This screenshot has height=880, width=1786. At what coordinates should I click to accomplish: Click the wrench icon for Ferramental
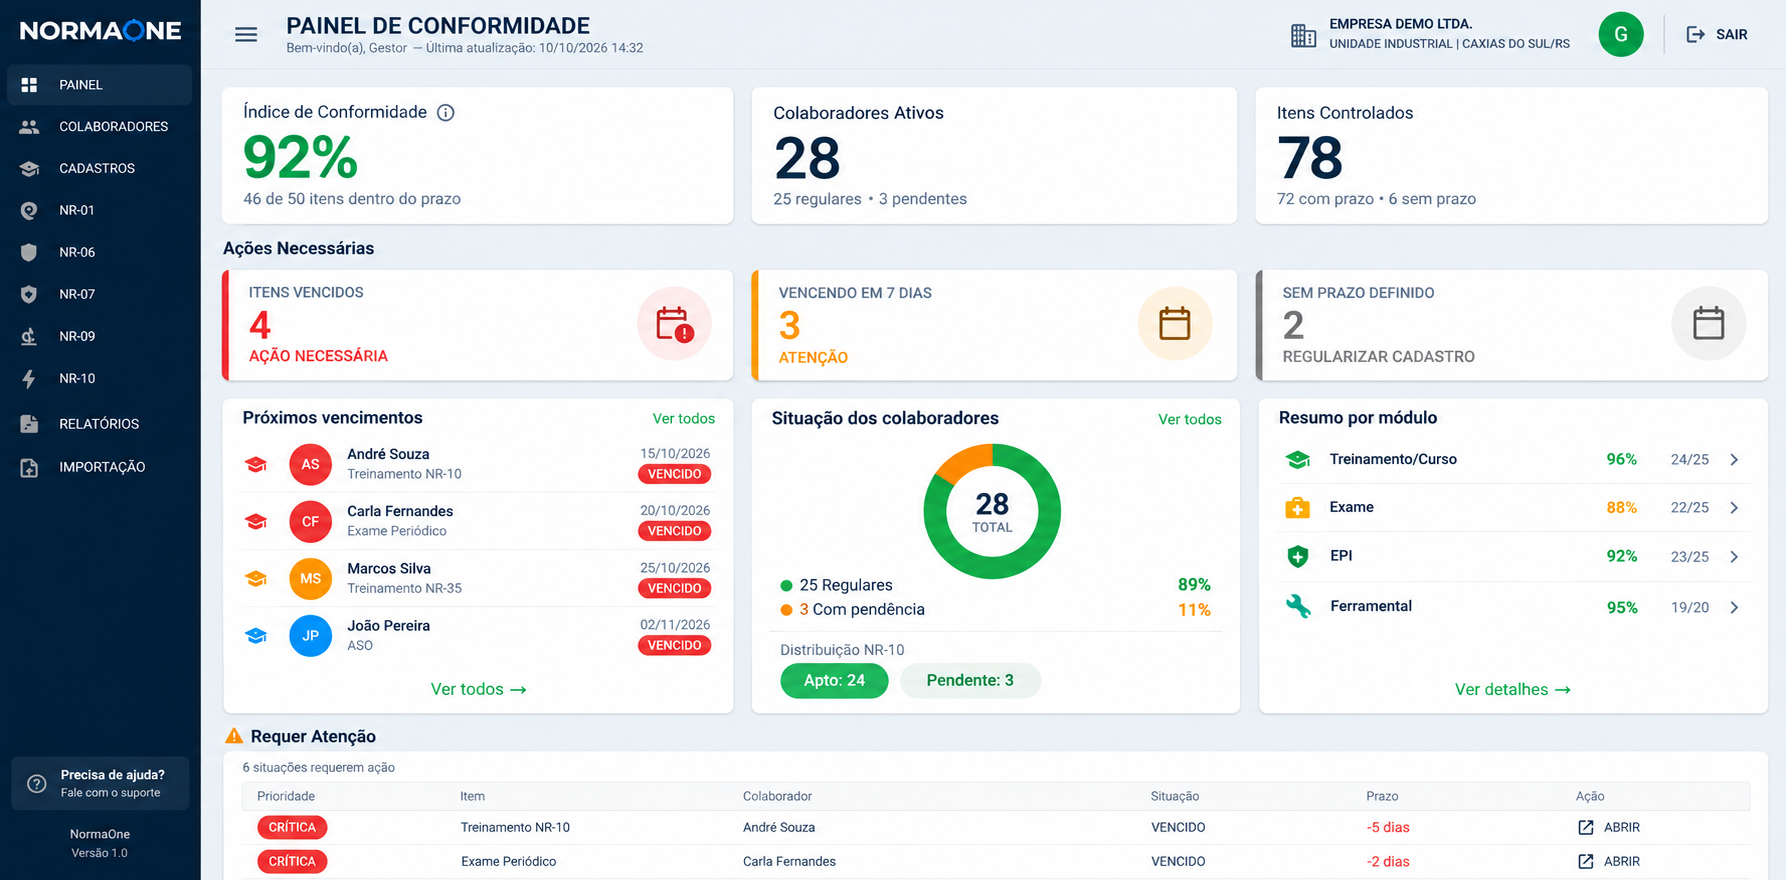[x=1298, y=606]
